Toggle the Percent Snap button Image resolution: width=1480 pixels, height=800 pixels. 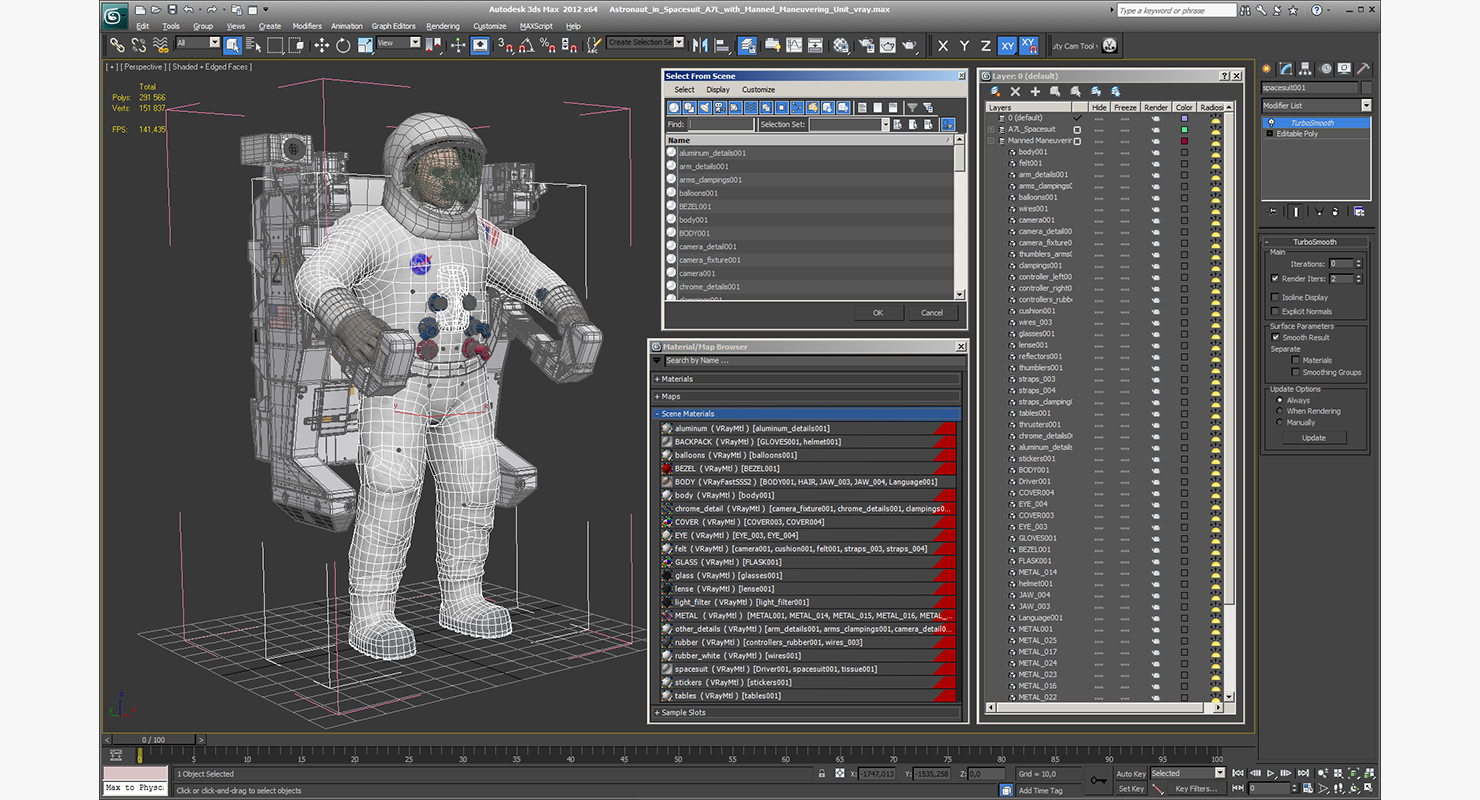(547, 45)
